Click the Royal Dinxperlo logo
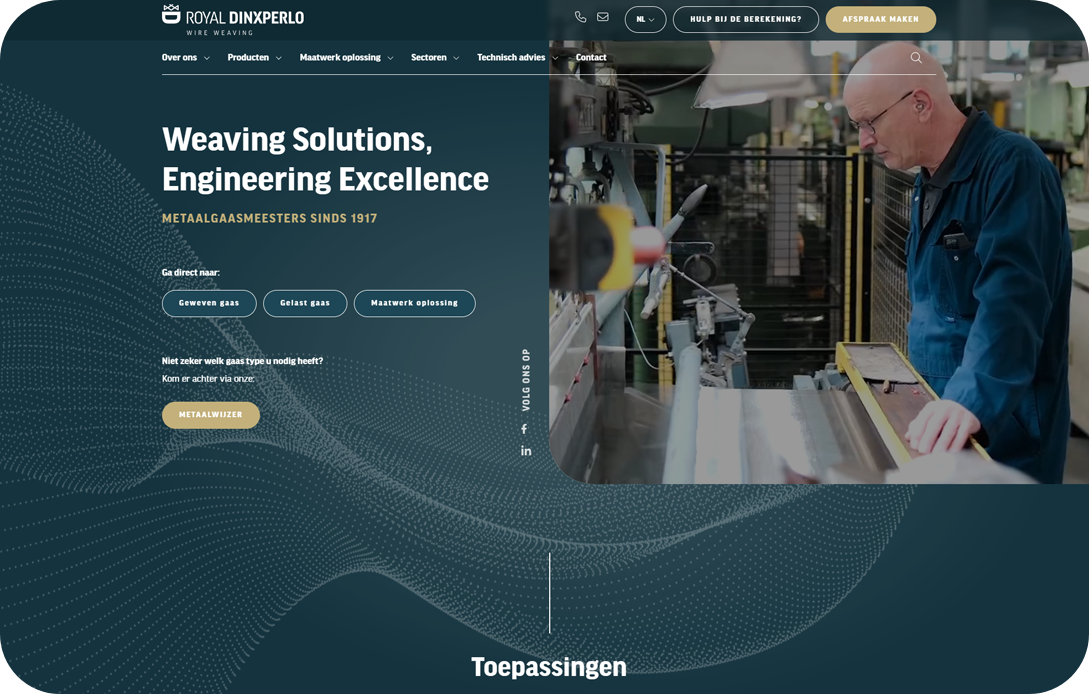This screenshot has width=1089, height=694. [233, 19]
